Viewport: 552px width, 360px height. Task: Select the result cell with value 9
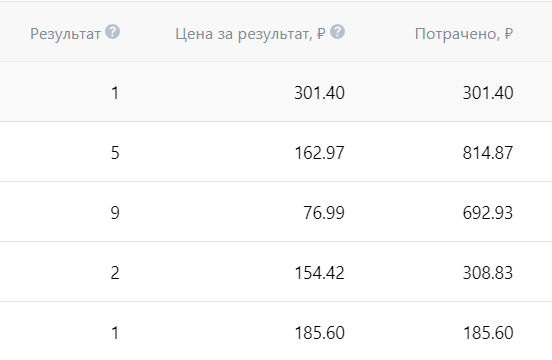pyautogui.click(x=115, y=213)
